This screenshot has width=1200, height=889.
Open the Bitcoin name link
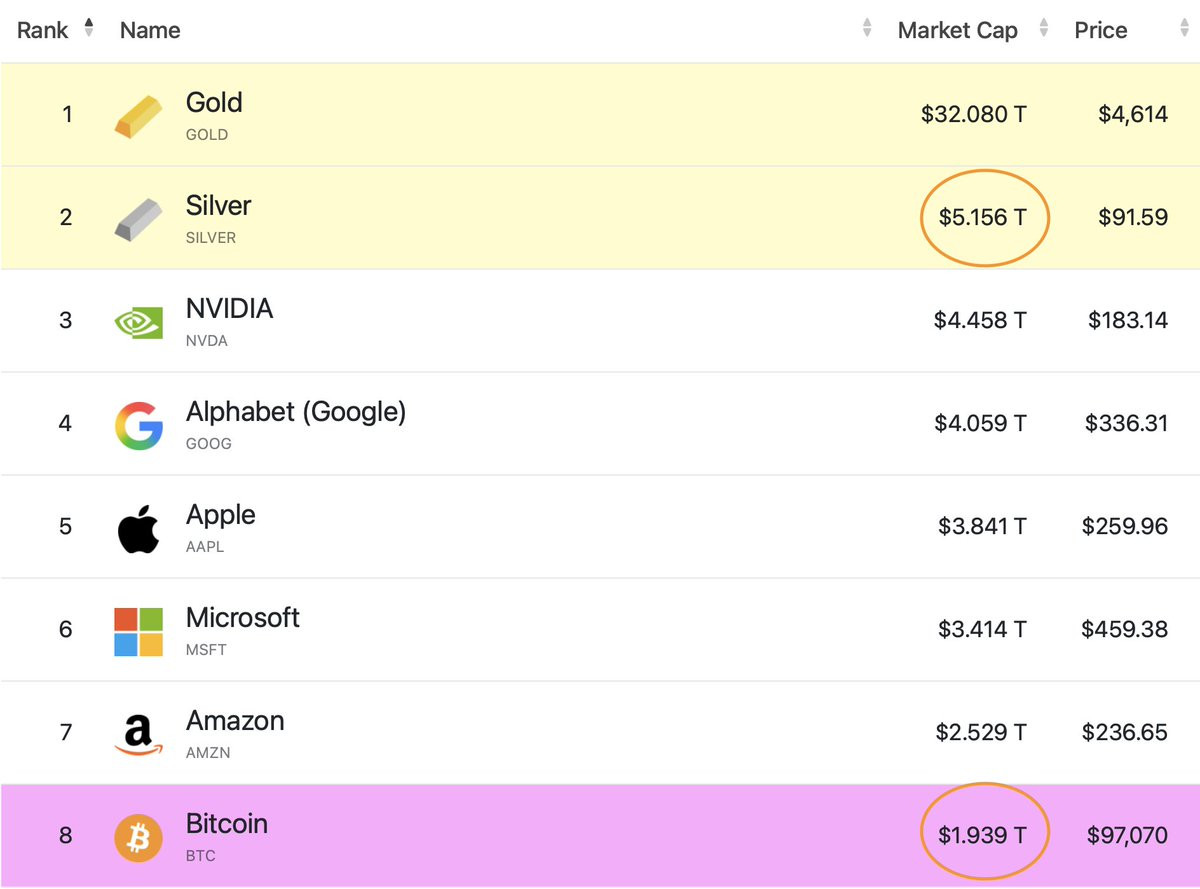pos(227,824)
